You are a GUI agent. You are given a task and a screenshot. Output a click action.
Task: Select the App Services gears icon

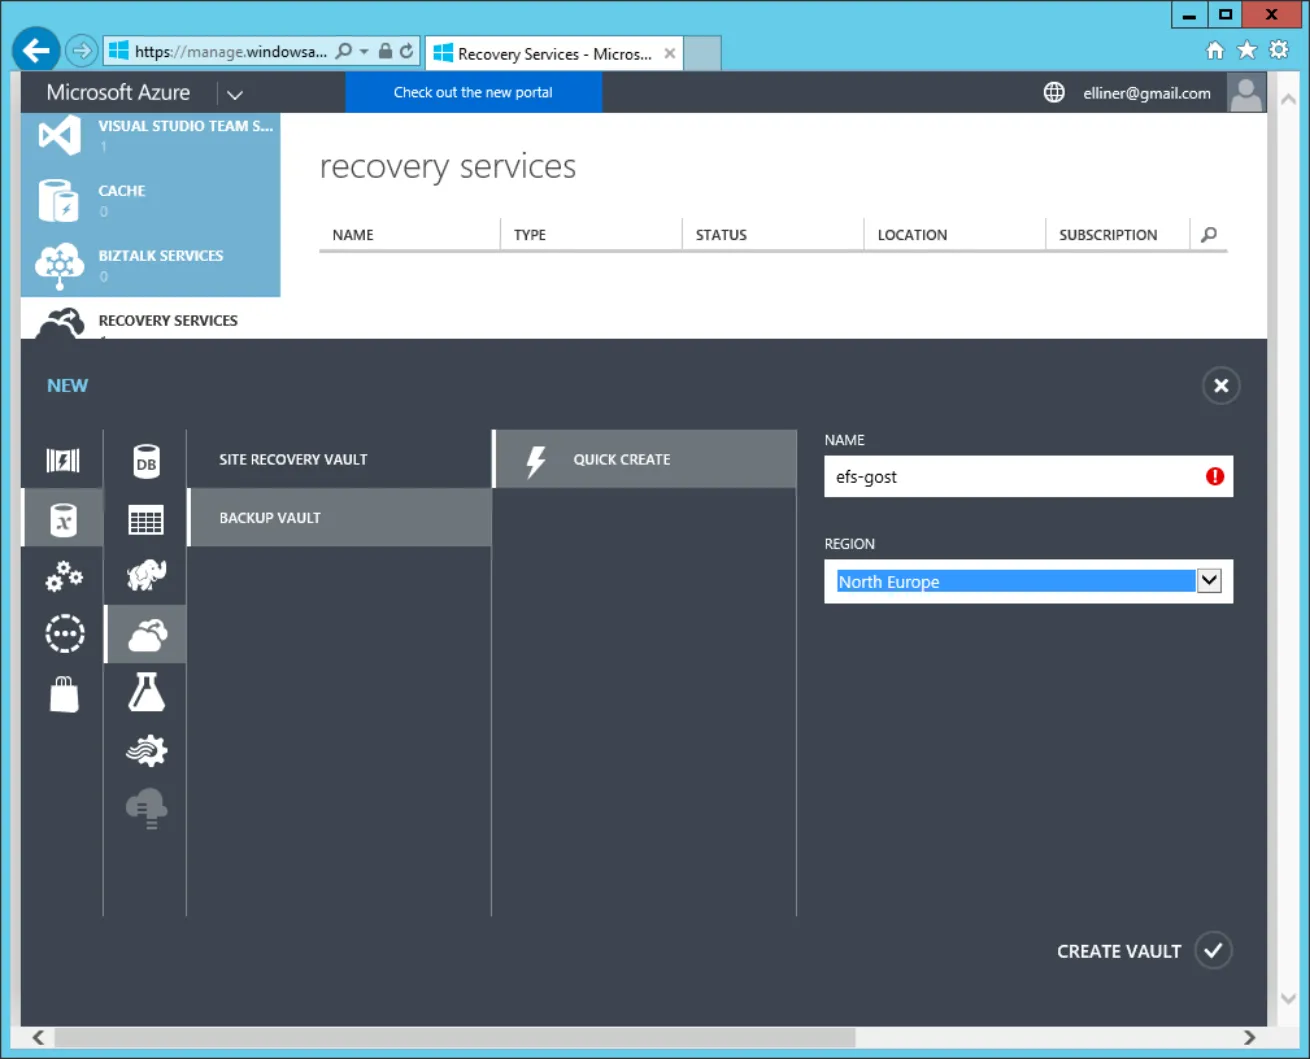pyautogui.click(x=64, y=576)
